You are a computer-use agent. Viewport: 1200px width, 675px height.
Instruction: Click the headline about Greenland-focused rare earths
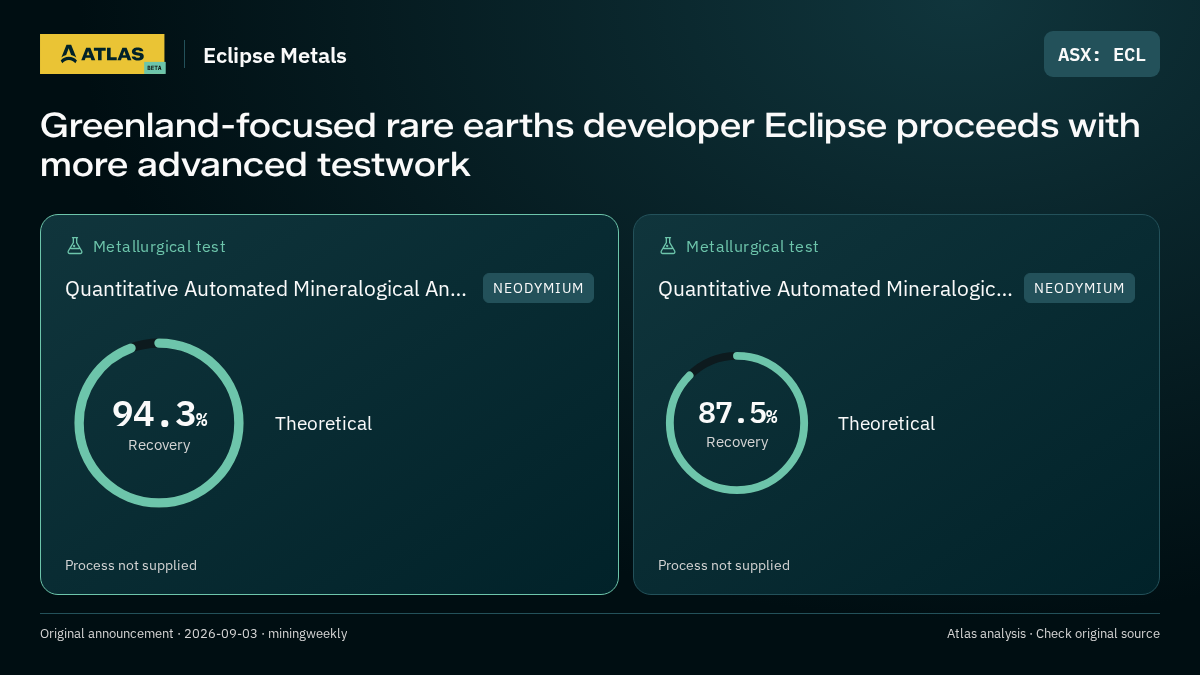point(590,145)
